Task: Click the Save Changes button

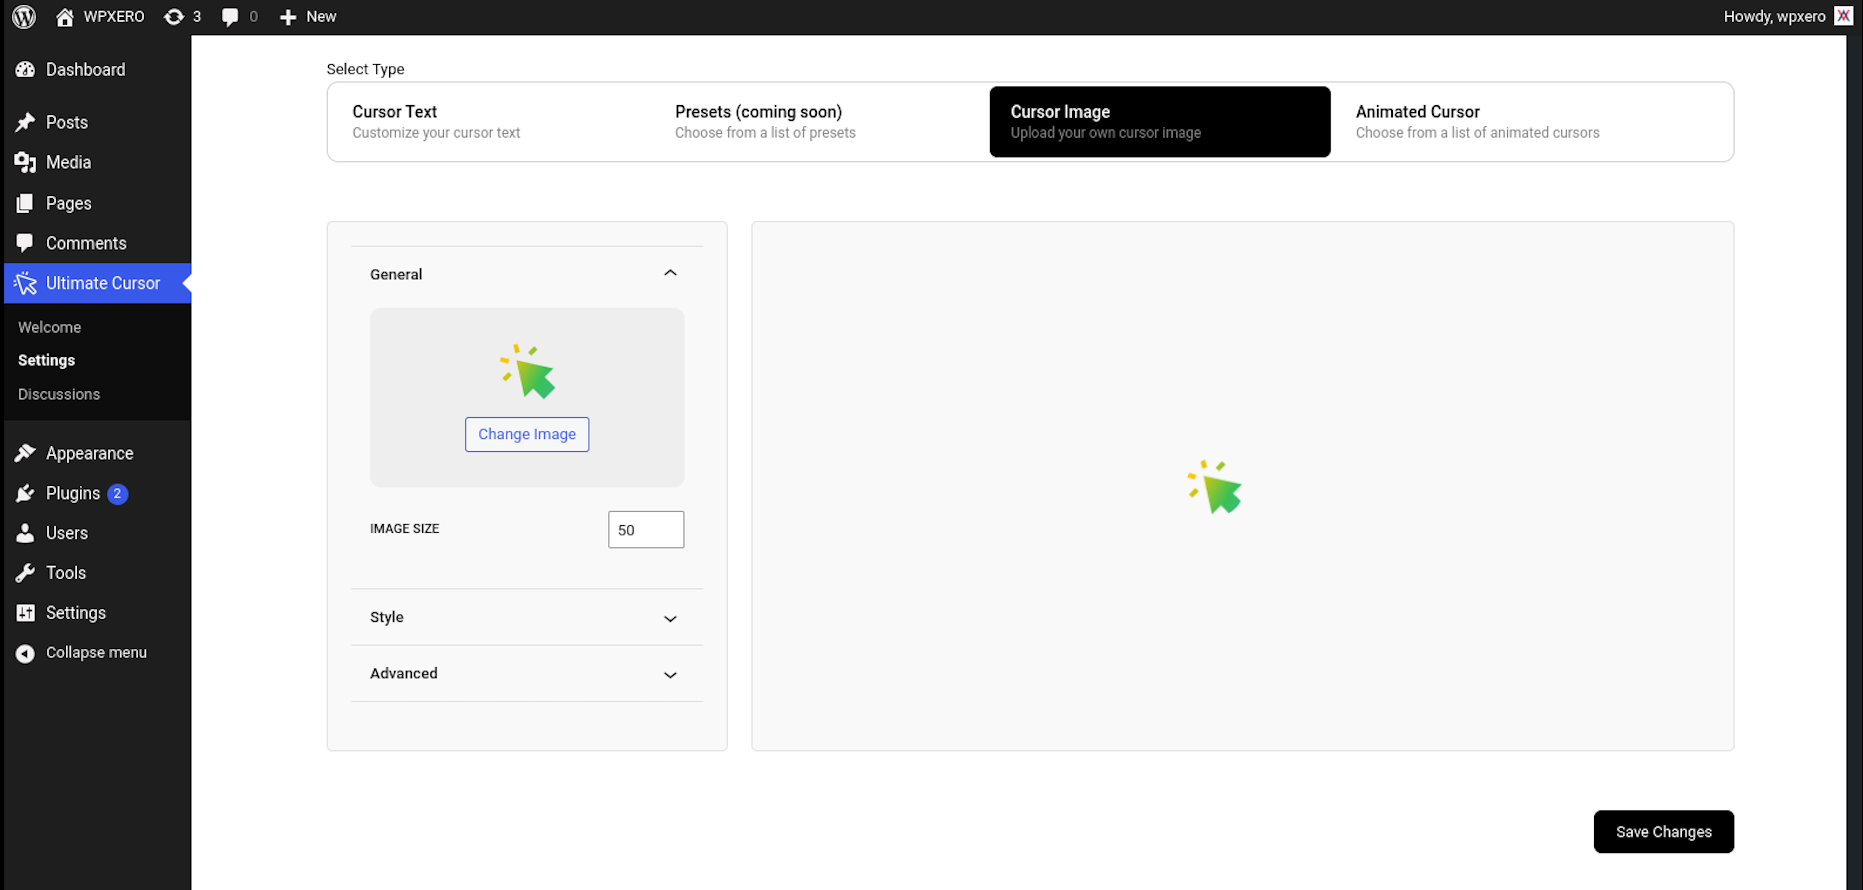Action: click(1664, 832)
